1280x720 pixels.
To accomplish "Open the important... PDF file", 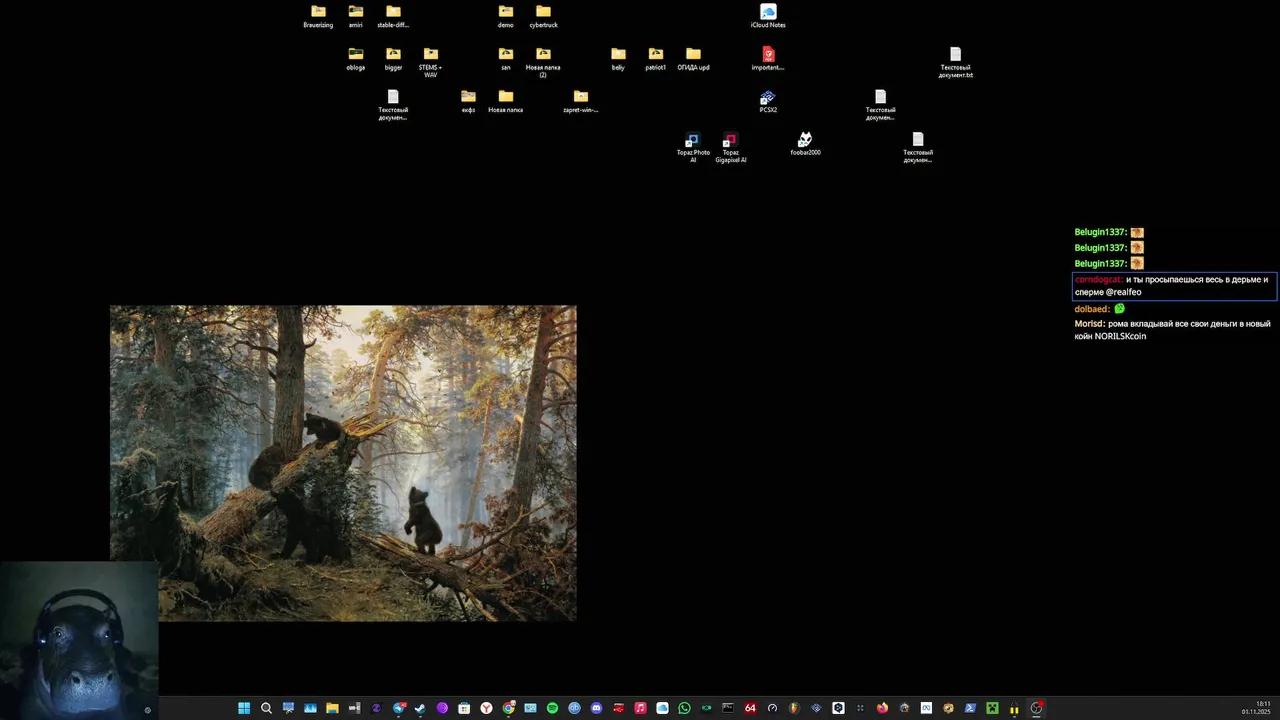I will 768,59.
